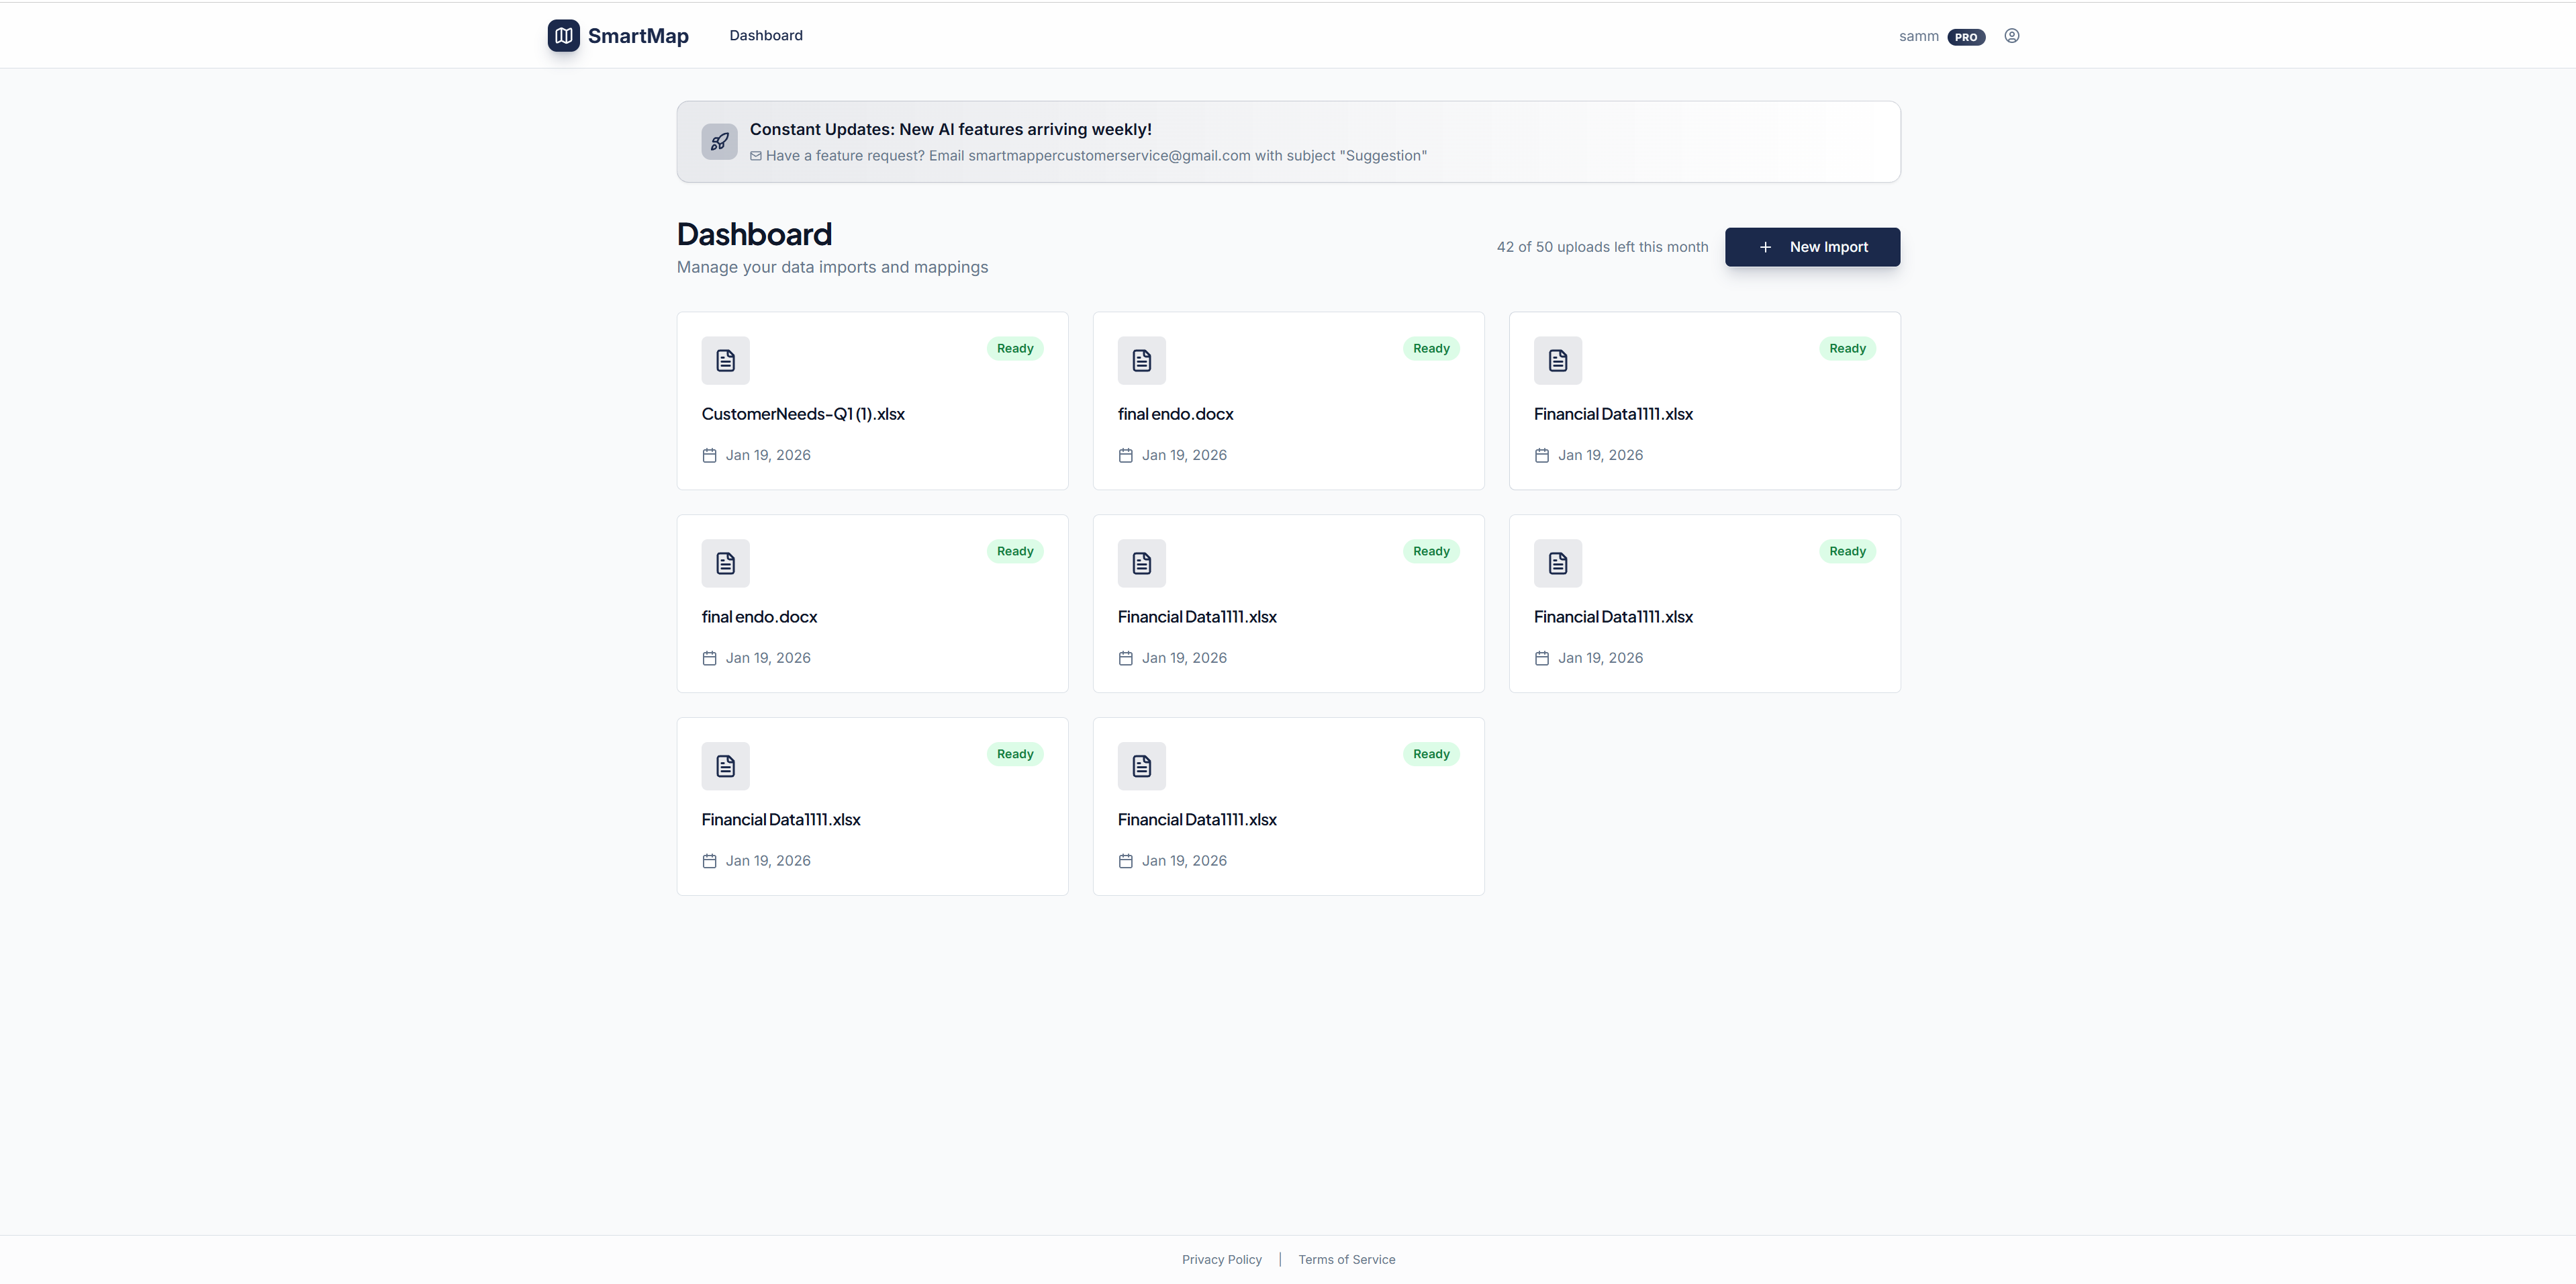Click the file icon on the bottom-left Financial Data1111.xlsx card
This screenshot has height=1284, width=2576.
point(725,766)
